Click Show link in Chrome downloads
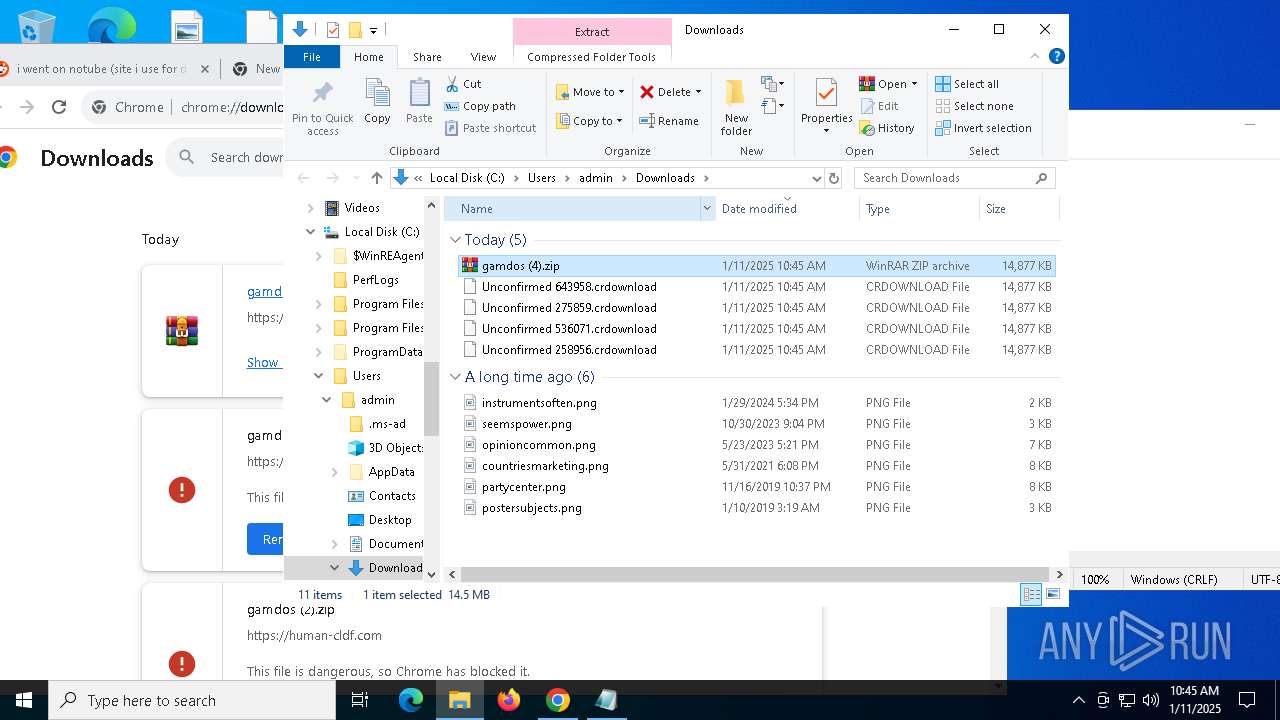1280x720 pixels. [263, 362]
